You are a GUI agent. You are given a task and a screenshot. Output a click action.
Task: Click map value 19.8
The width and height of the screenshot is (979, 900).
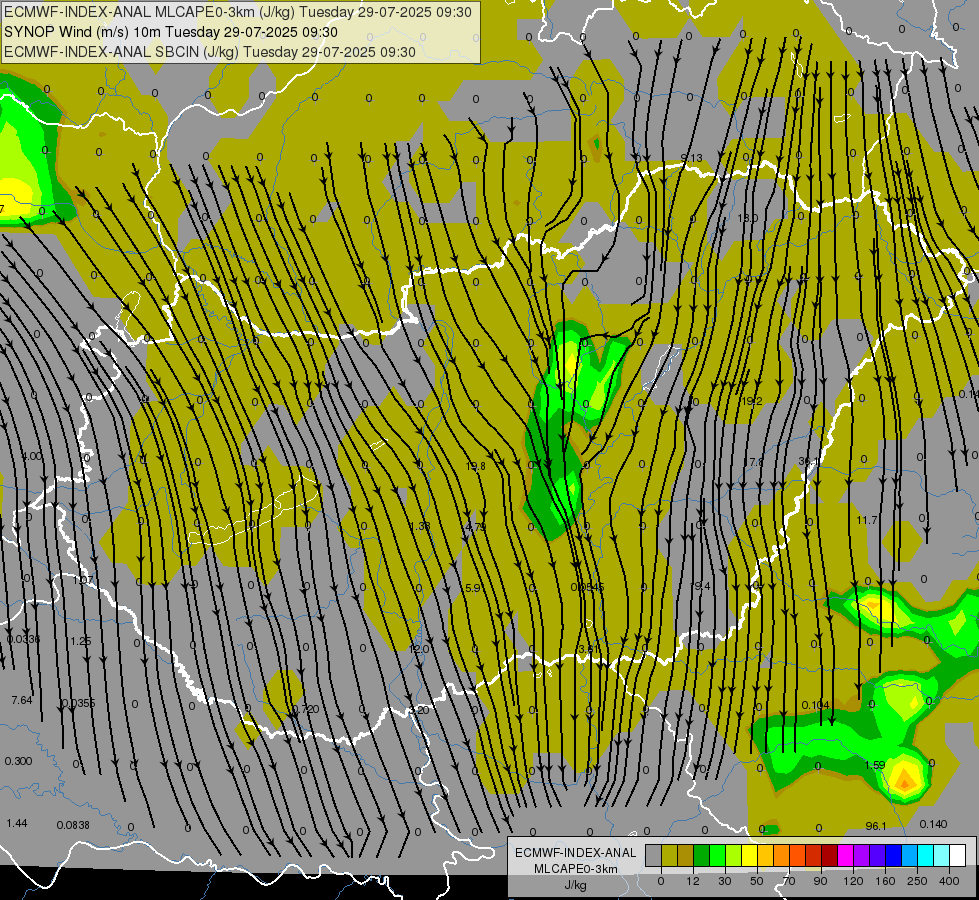476,466
